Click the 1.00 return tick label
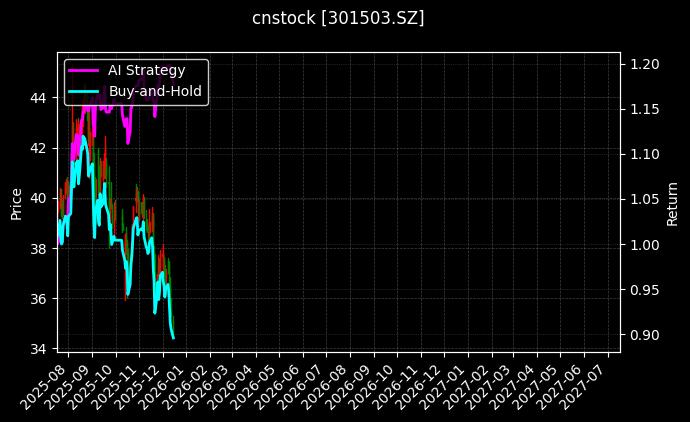This screenshot has width=690, height=422. point(645,245)
